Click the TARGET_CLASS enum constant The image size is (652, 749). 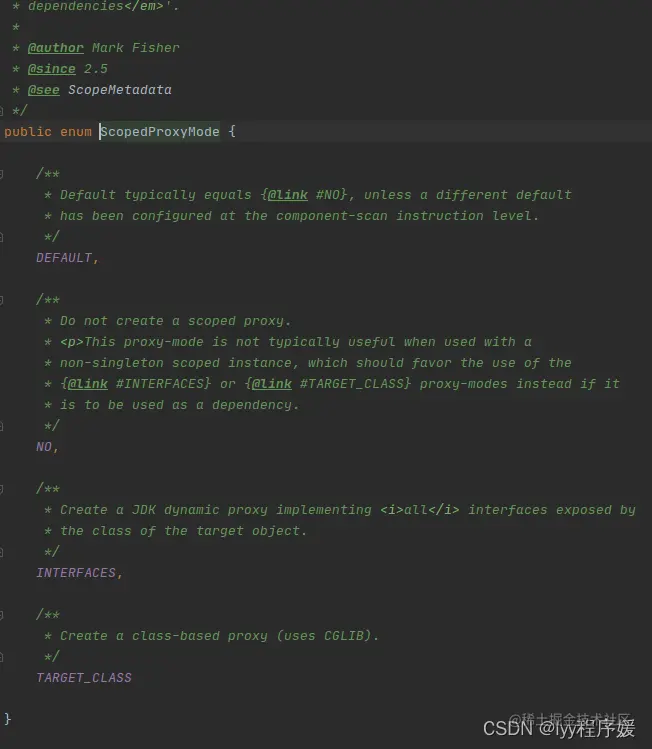click(x=84, y=678)
